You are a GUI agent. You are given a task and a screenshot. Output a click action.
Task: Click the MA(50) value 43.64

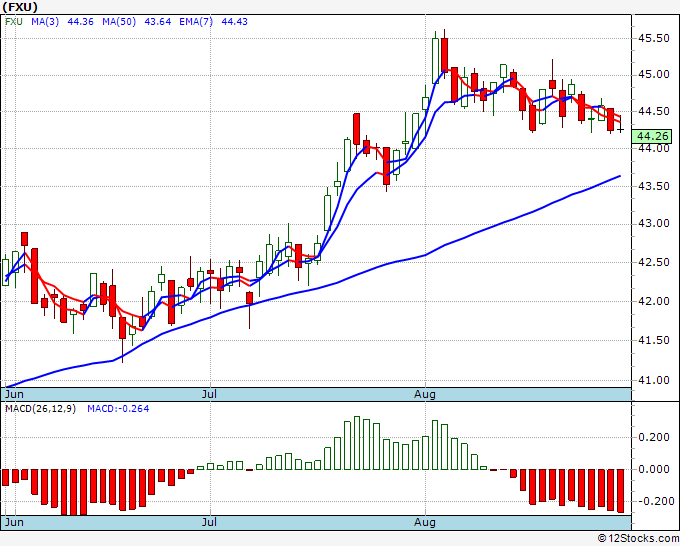(157, 22)
